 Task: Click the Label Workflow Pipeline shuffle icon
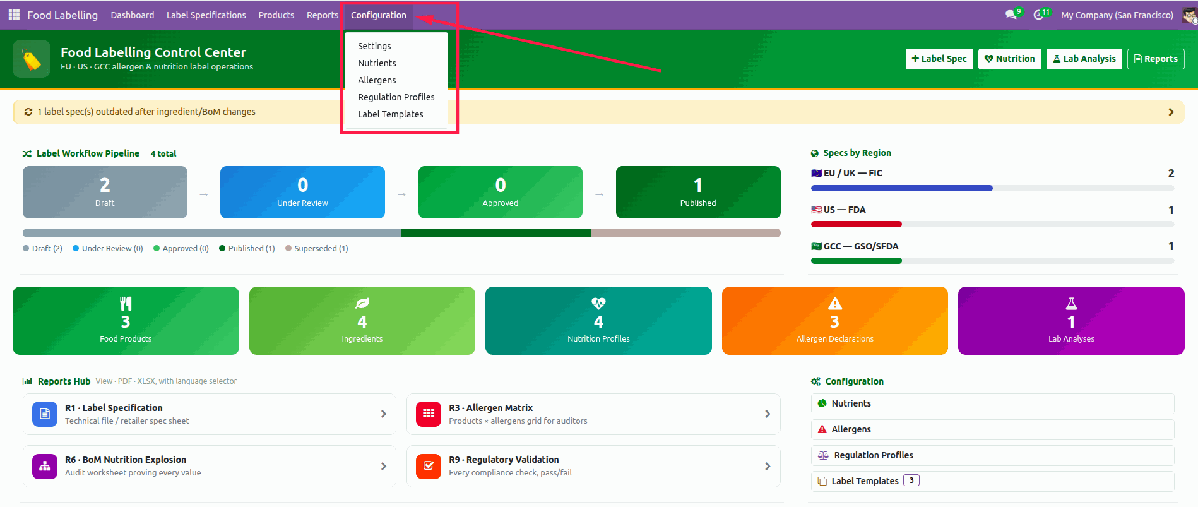[28, 153]
